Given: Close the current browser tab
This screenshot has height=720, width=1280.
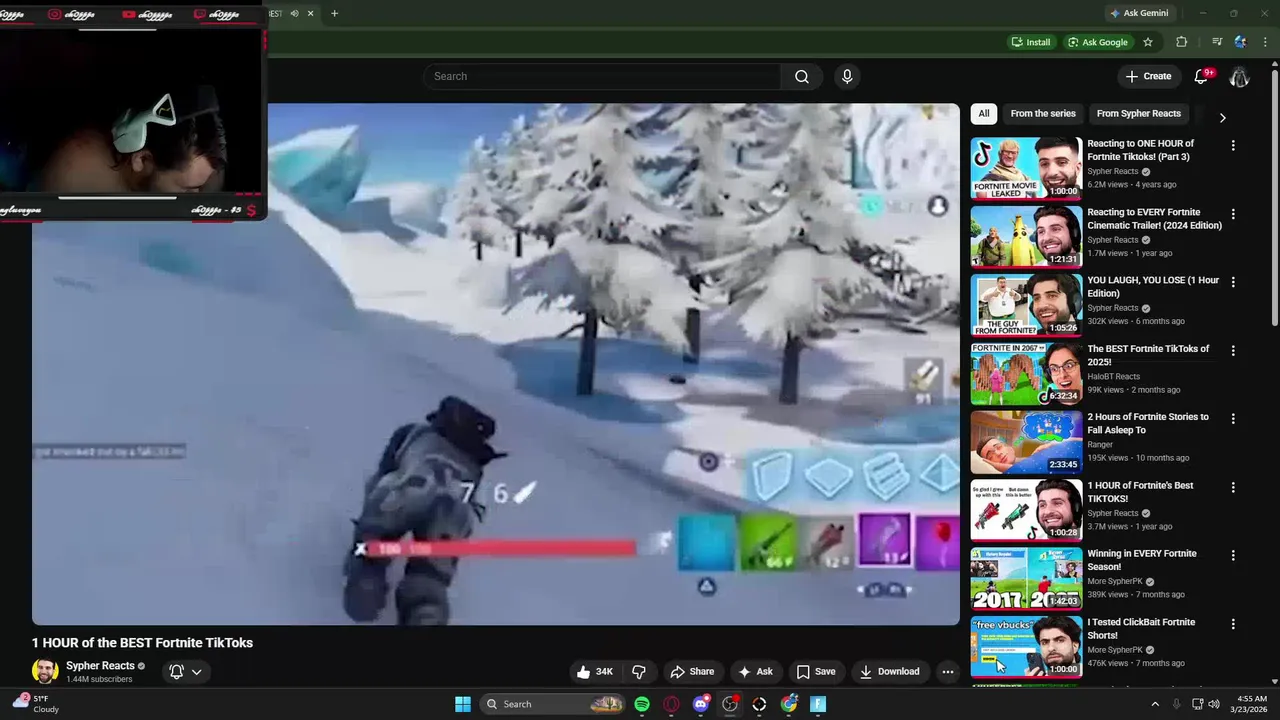Looking at the screenshot, I should 310,13.
